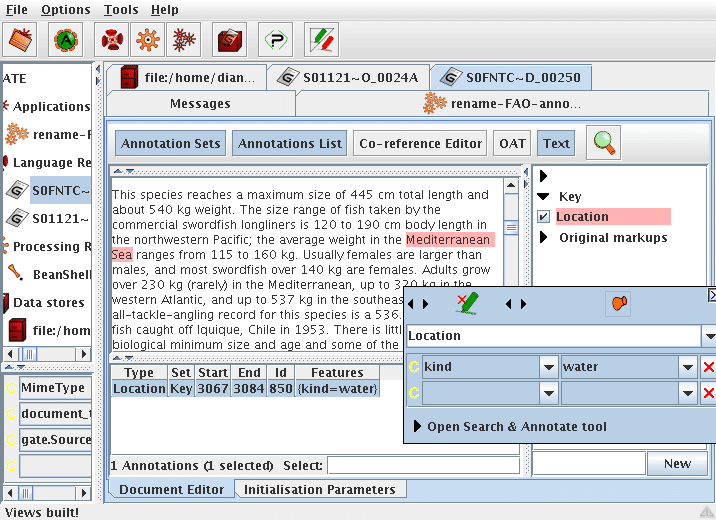
Task: Switch to the file:/home/dian... datastore tab
Action: pos(187,78)
